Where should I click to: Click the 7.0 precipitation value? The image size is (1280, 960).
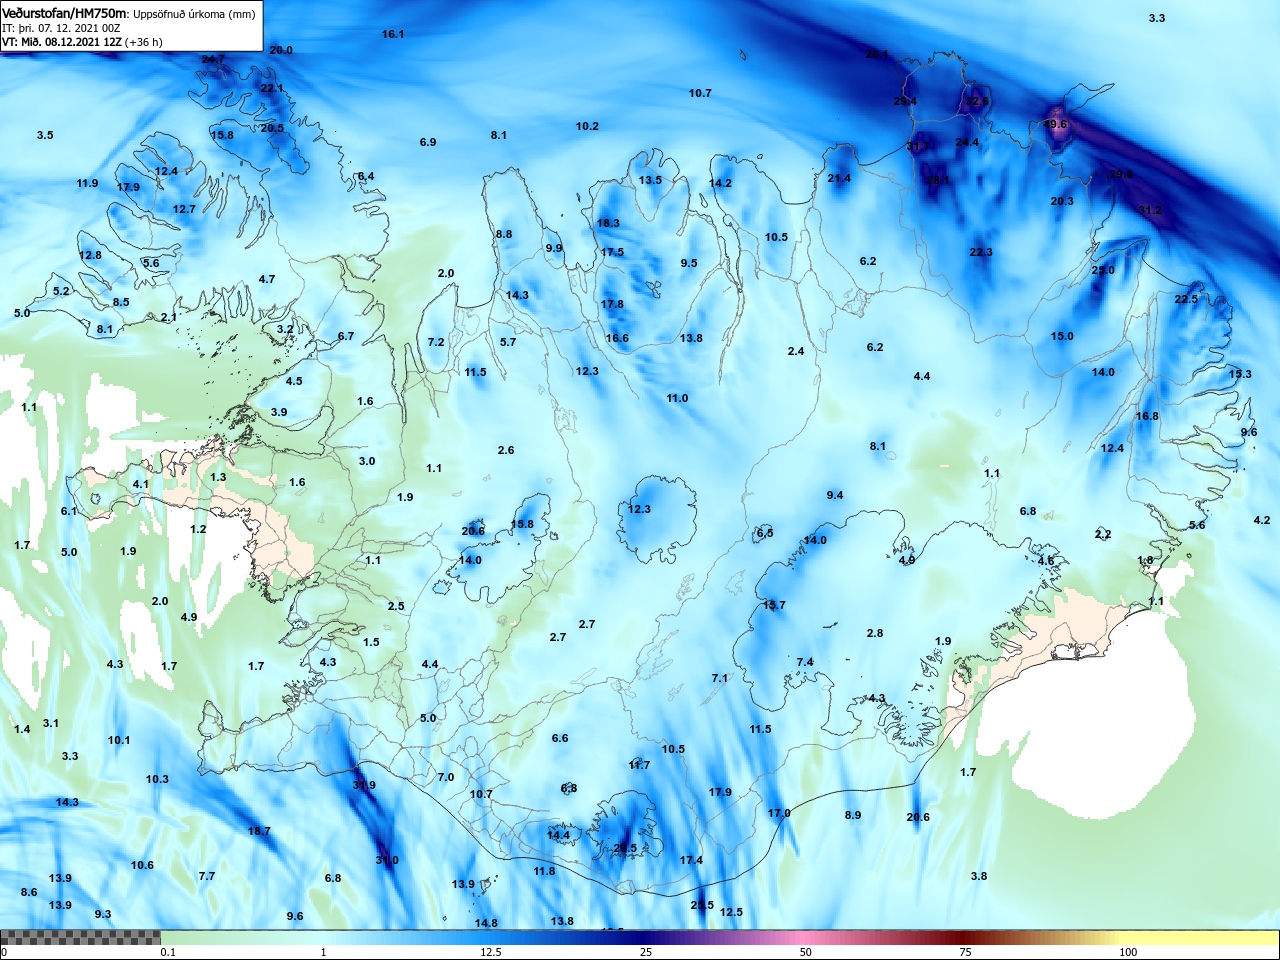point(446,778)
